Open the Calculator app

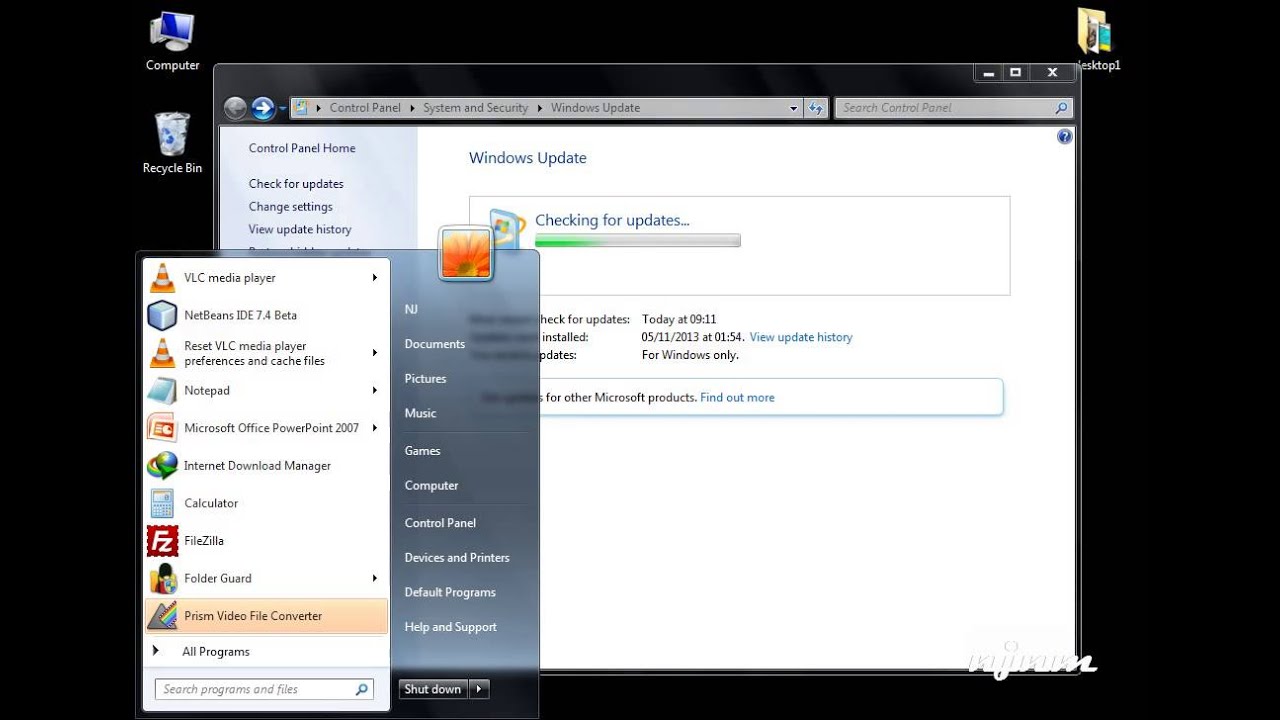(265, 503)
